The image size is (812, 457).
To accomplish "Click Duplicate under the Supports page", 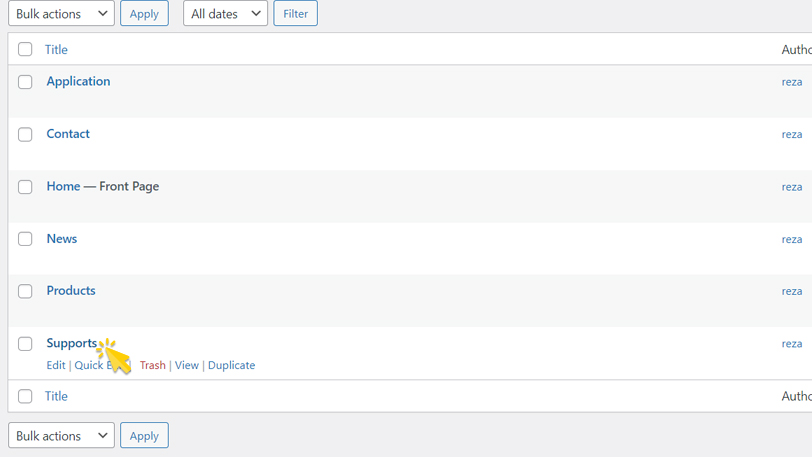I will pos(231,365).
